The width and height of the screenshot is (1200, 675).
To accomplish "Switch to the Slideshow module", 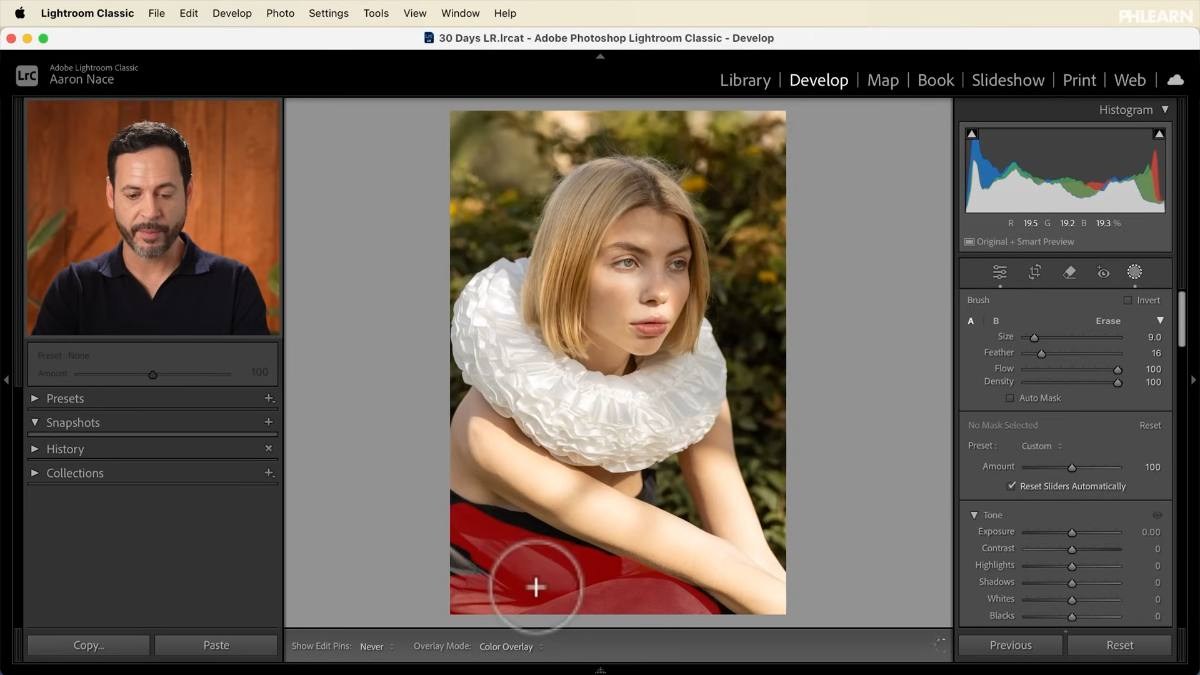I will [x=1008, y=80].
